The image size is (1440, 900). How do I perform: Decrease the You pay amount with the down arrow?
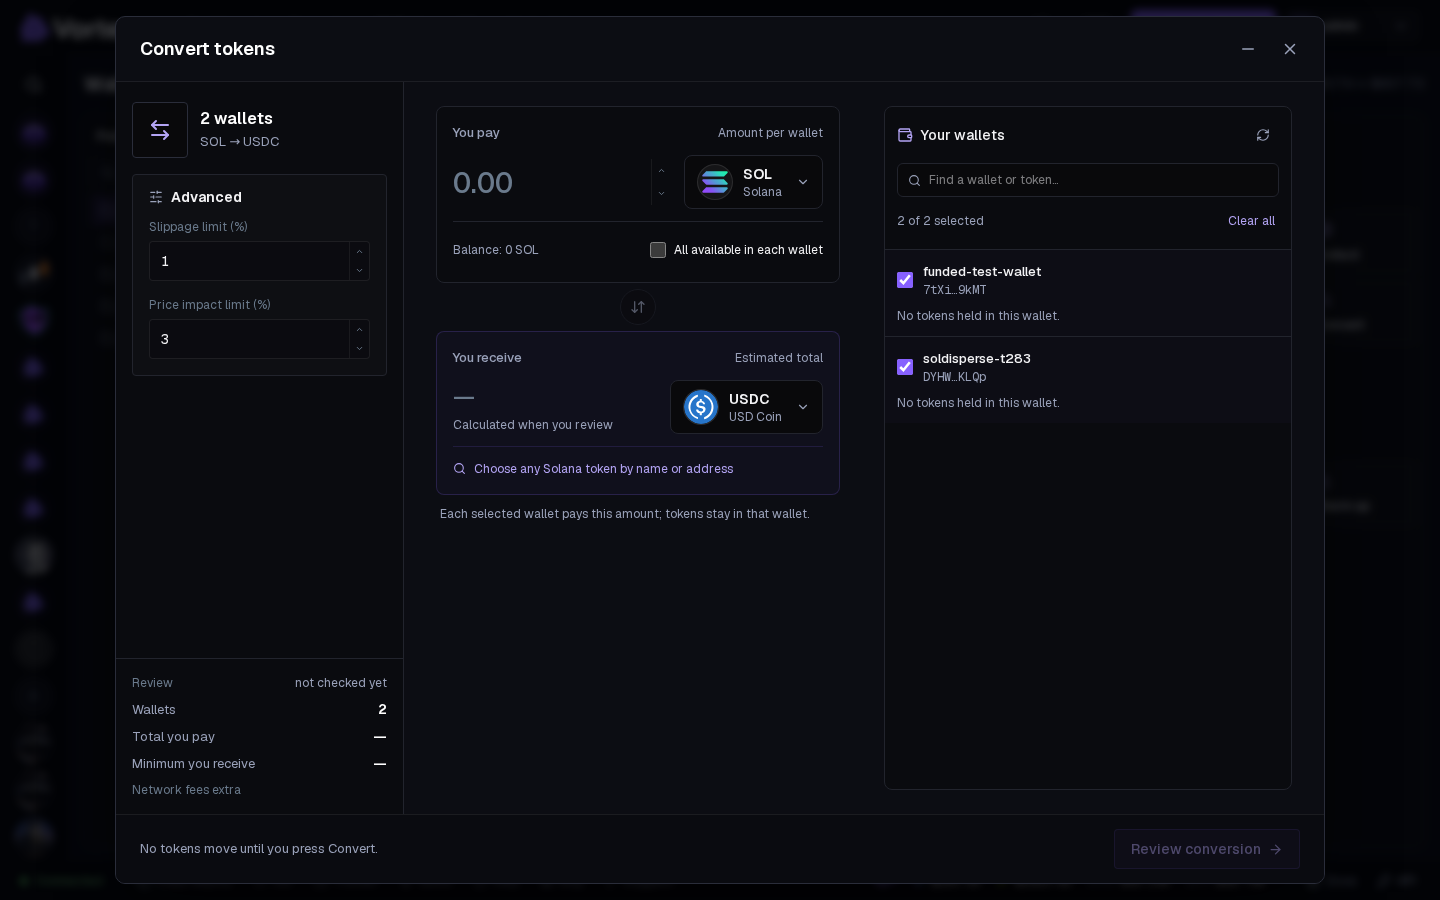(x=661, y=193)
